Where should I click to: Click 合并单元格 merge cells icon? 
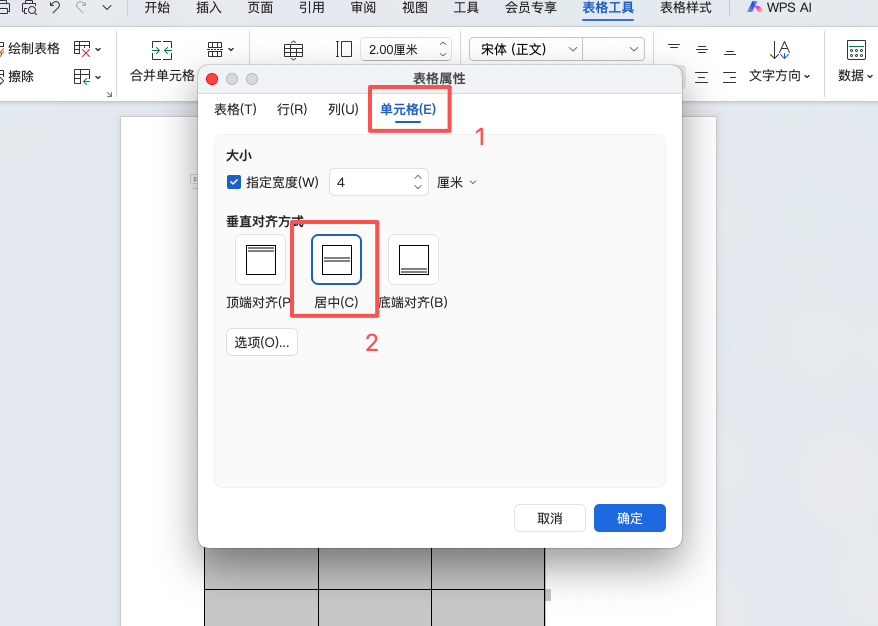tap(162, 50)
